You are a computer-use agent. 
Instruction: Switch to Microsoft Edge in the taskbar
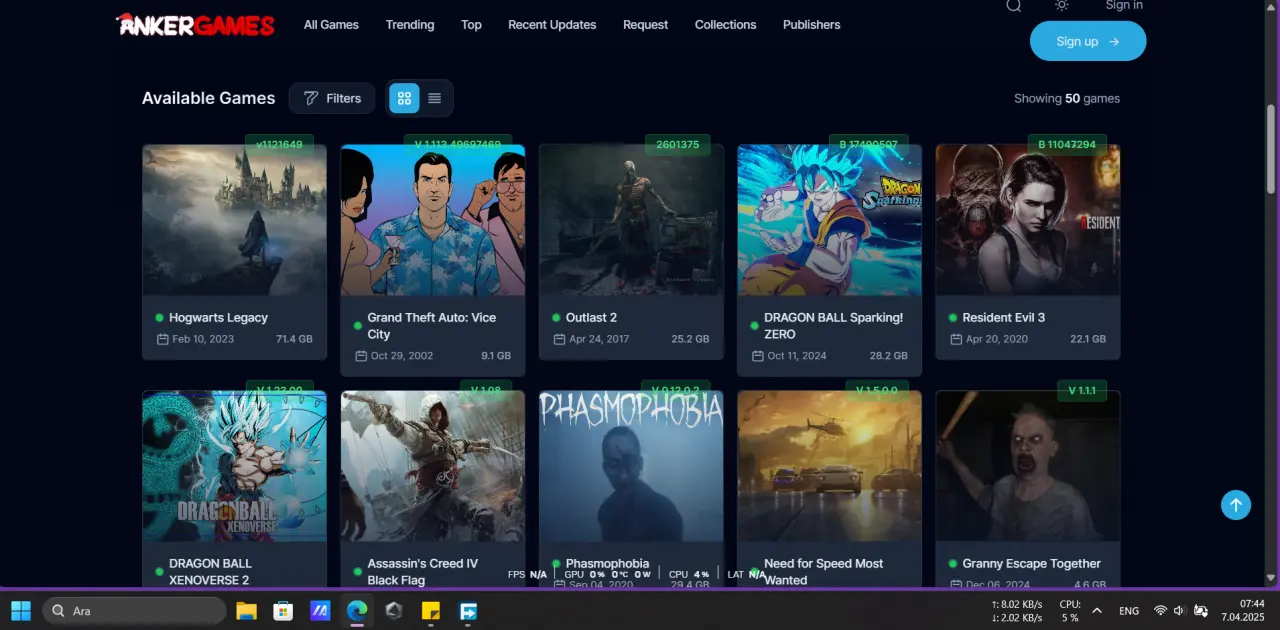357,610
